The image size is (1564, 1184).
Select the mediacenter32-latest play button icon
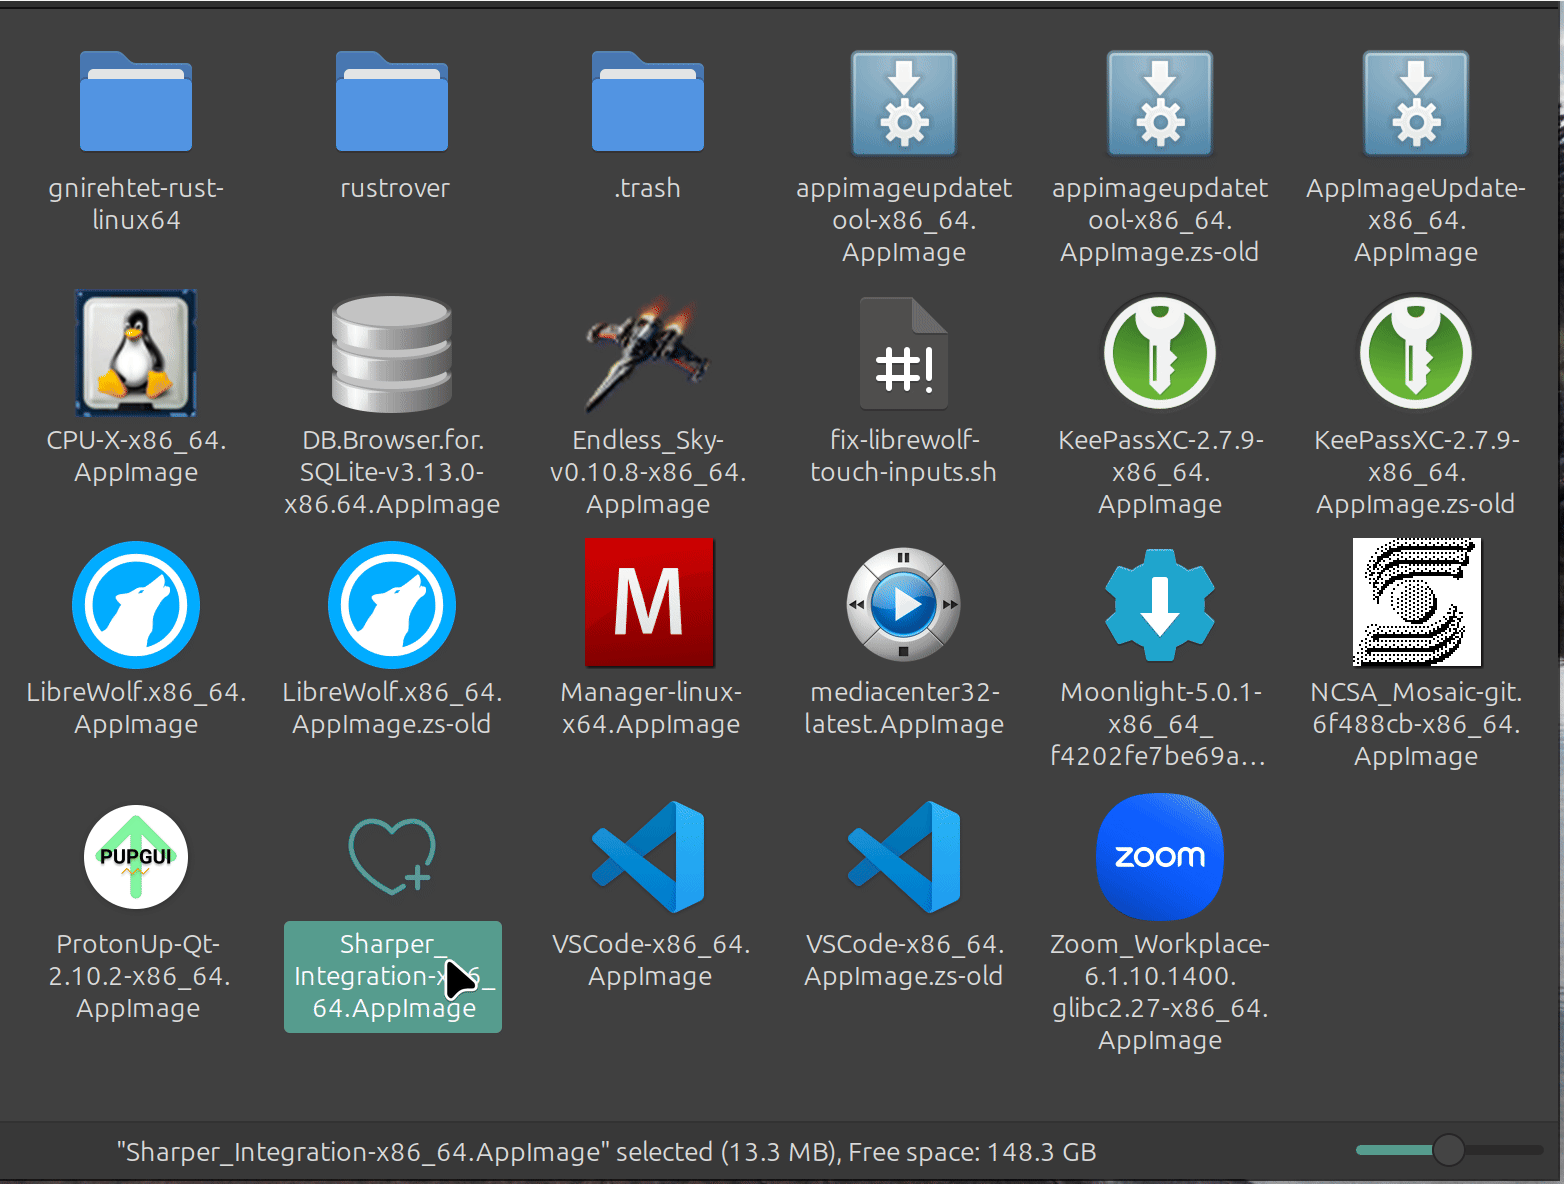(904, 605)
